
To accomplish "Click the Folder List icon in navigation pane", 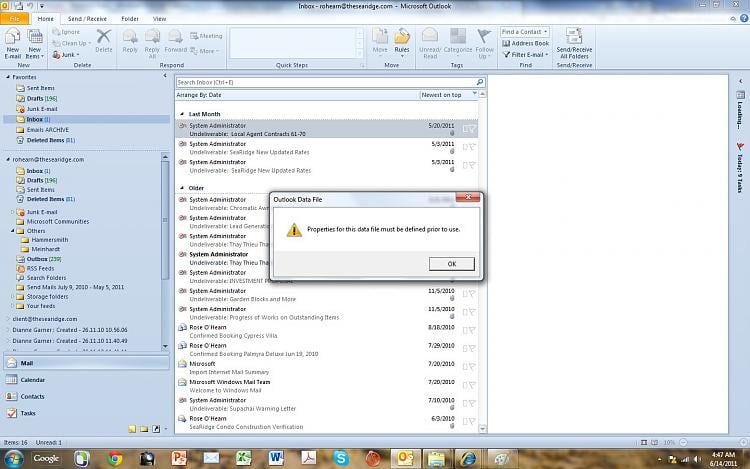I will 144,429.
